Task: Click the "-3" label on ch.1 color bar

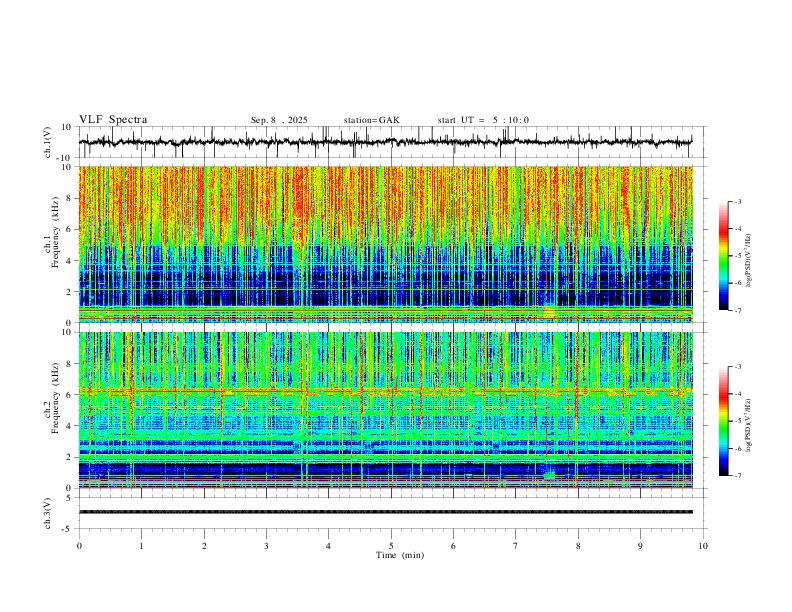Action: pos(738,202)
